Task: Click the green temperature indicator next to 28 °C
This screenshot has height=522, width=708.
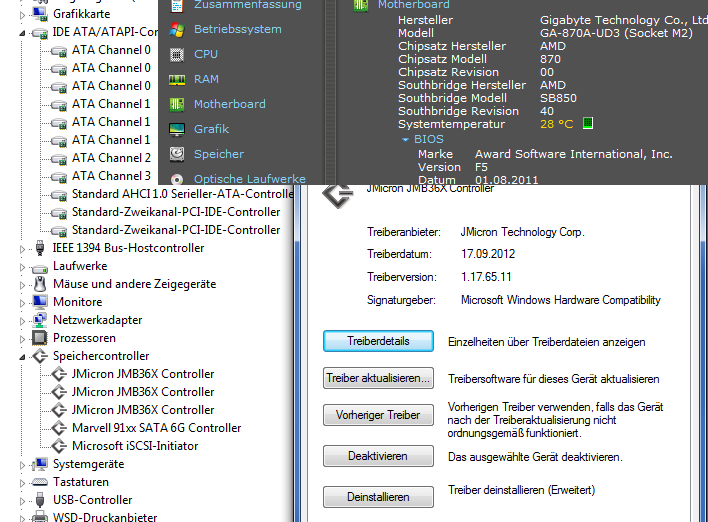Action: [588, 123]
